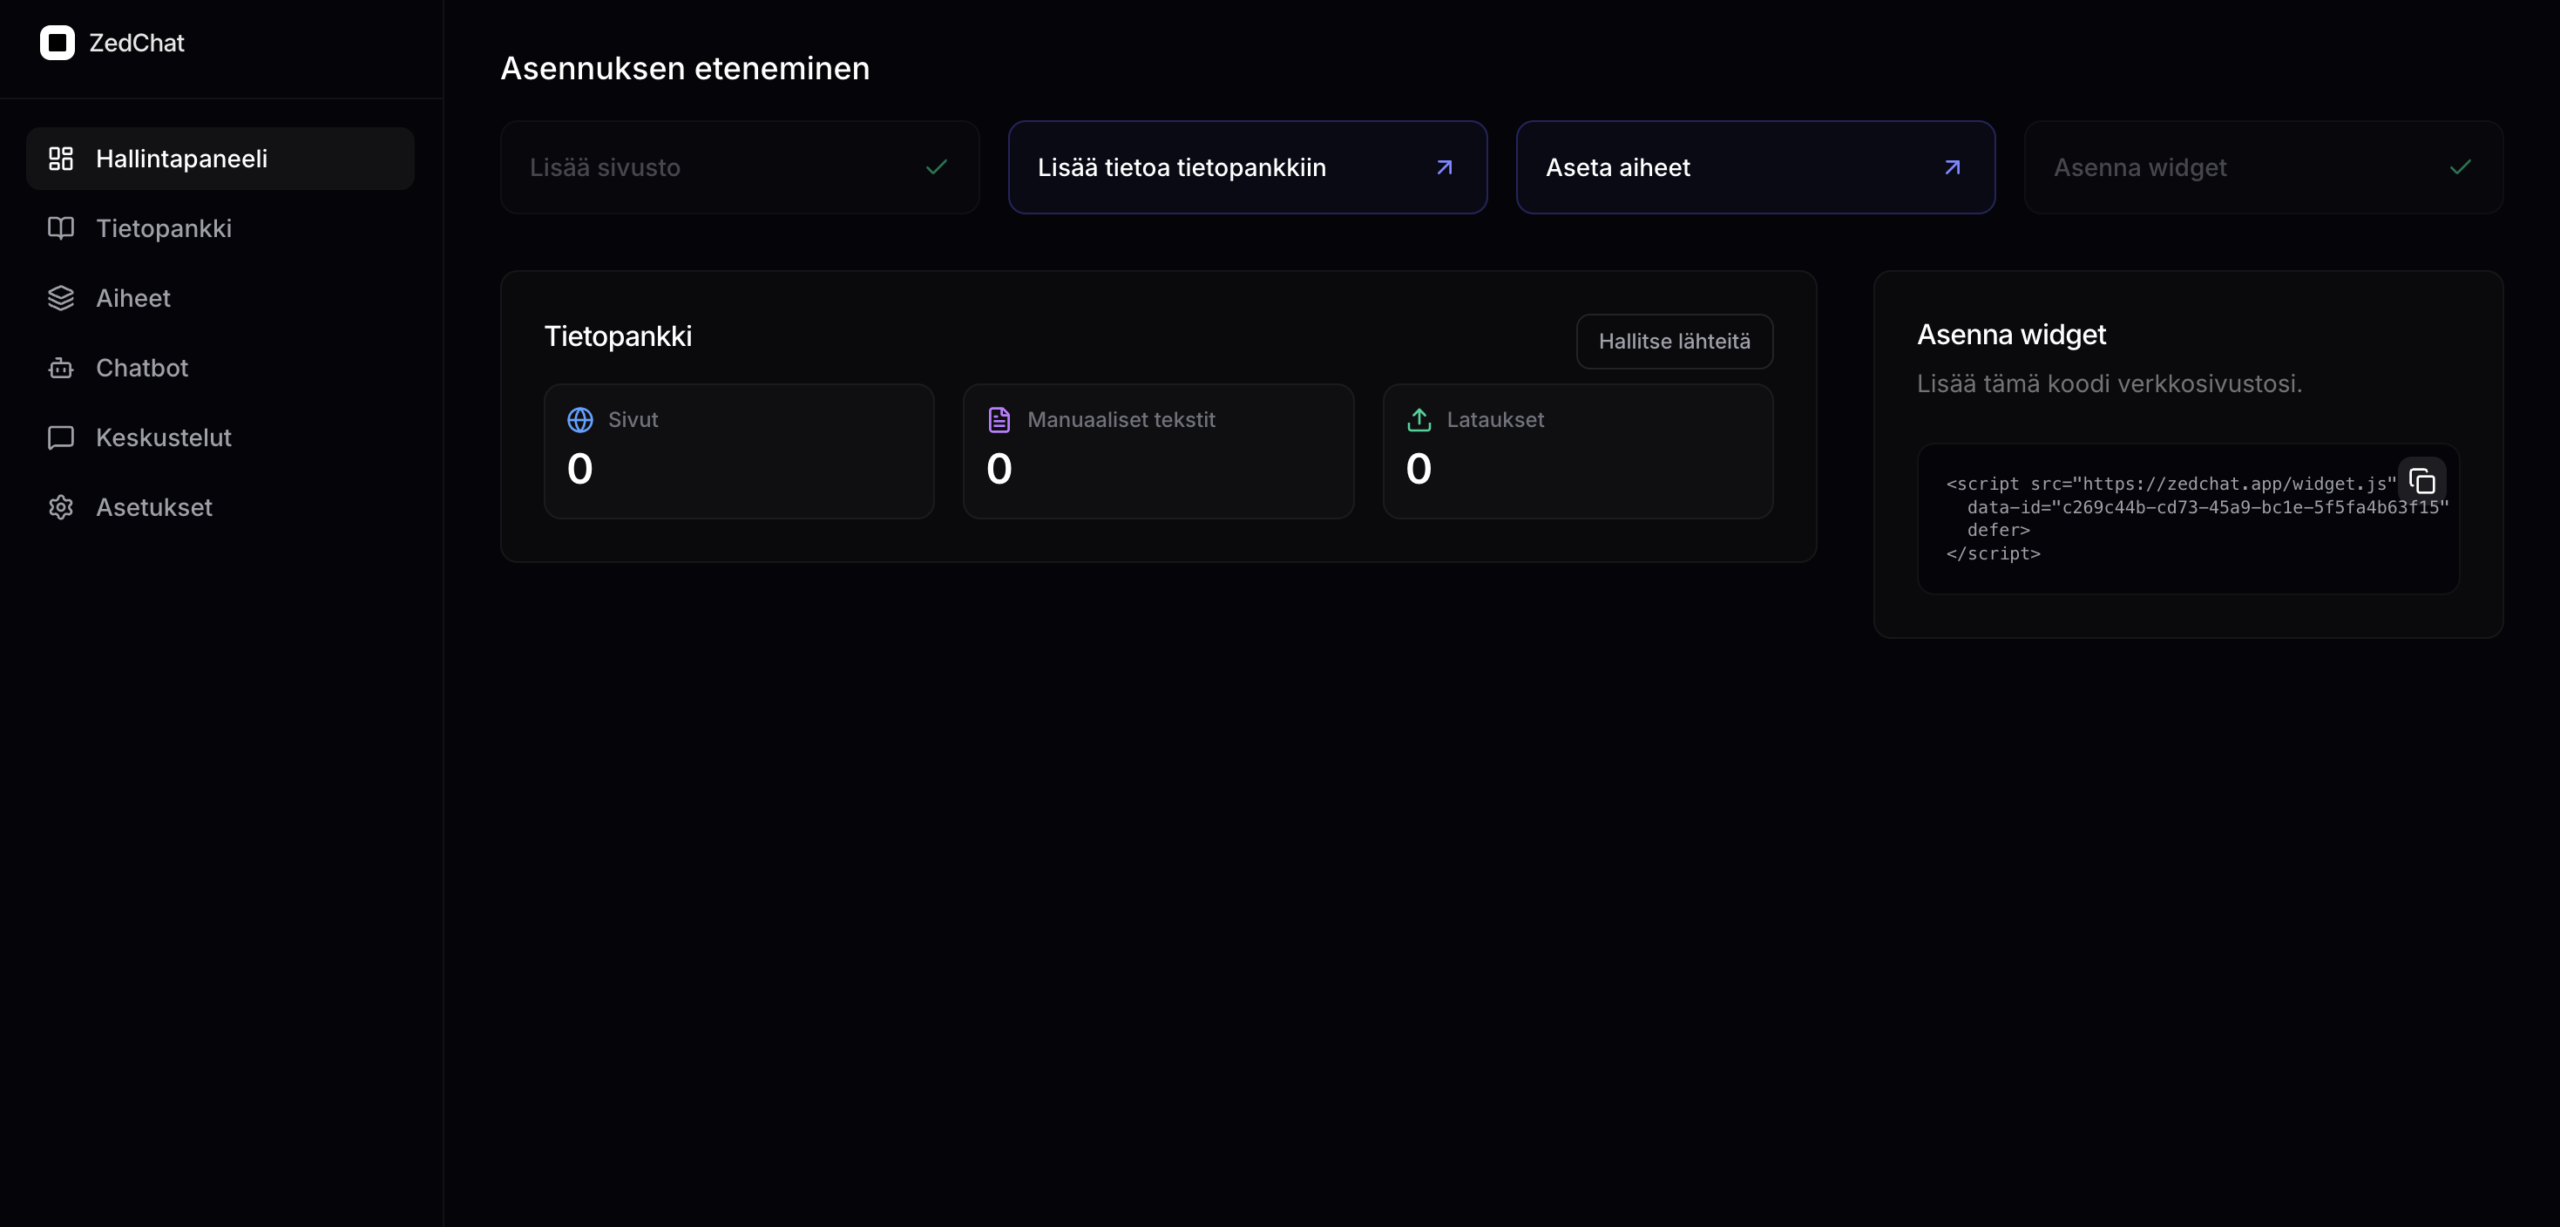Image resolution: width=2560 pixels, height=1227 pixels.
Task: Click the checkmark on Asenna widget step
Action: (2460, 167)
